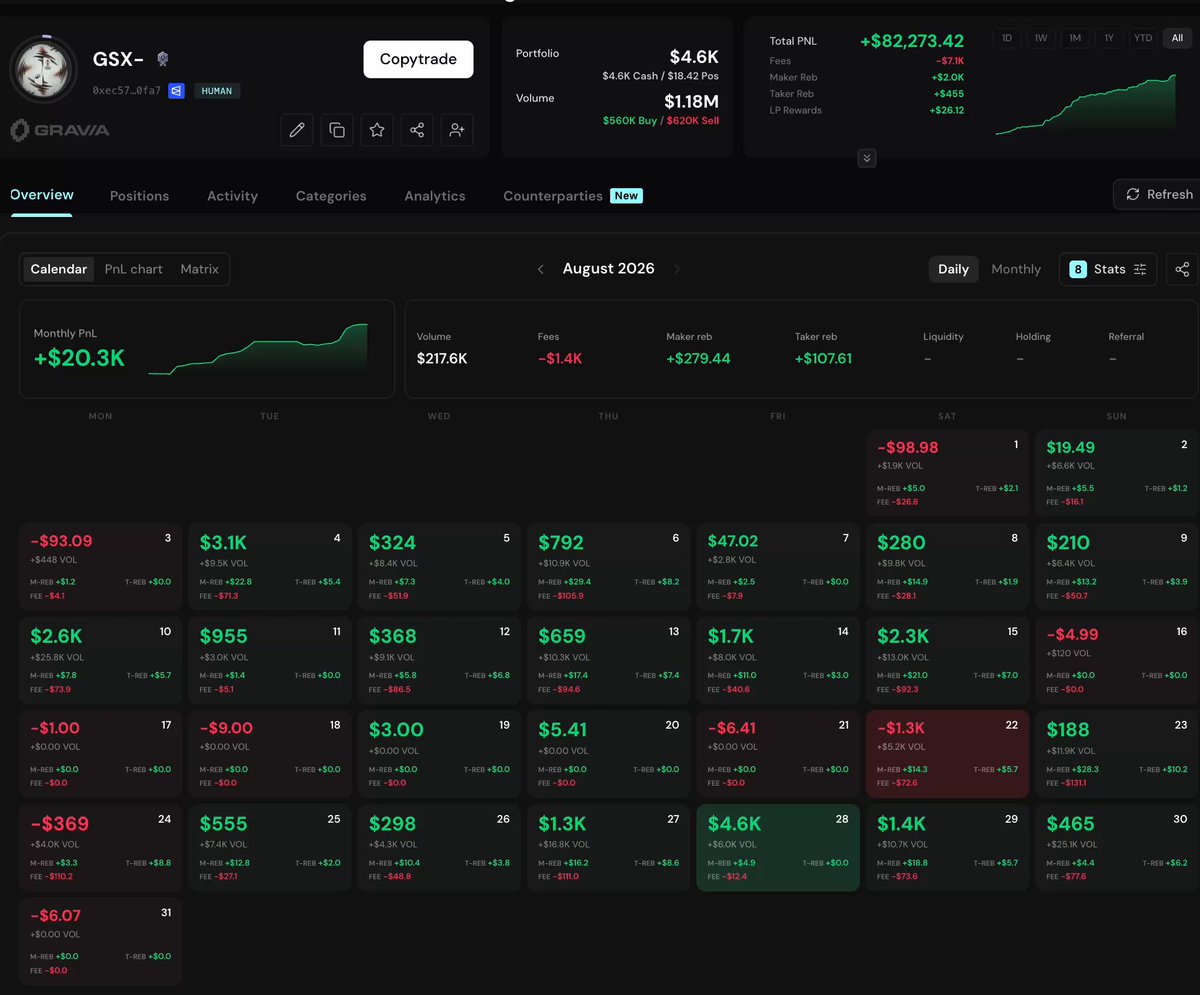Select the August 4 day cell
The height and width of the screenshot is (995, 1200).
(x=270, y=566)
